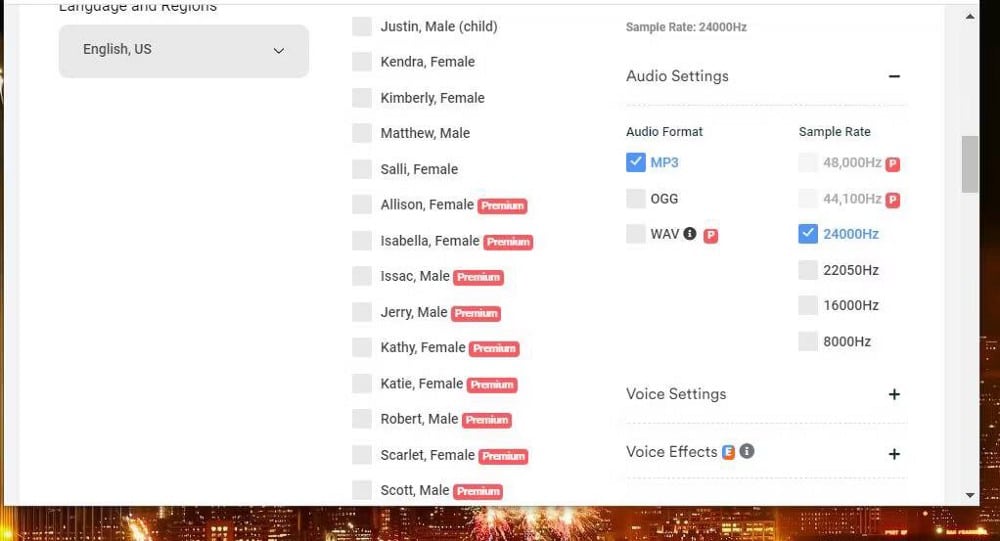1000x541 pixels.
Task: Expand the Voice Settings section
Action: pyautogui.click(x=894, y=395)
